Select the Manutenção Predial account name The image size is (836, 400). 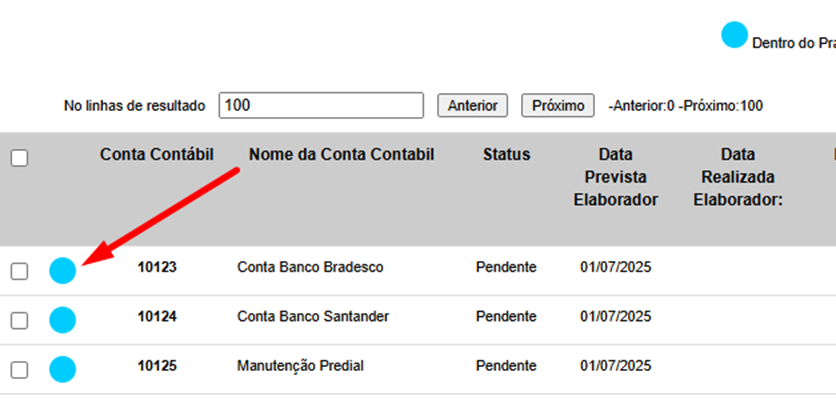point(300,366)
